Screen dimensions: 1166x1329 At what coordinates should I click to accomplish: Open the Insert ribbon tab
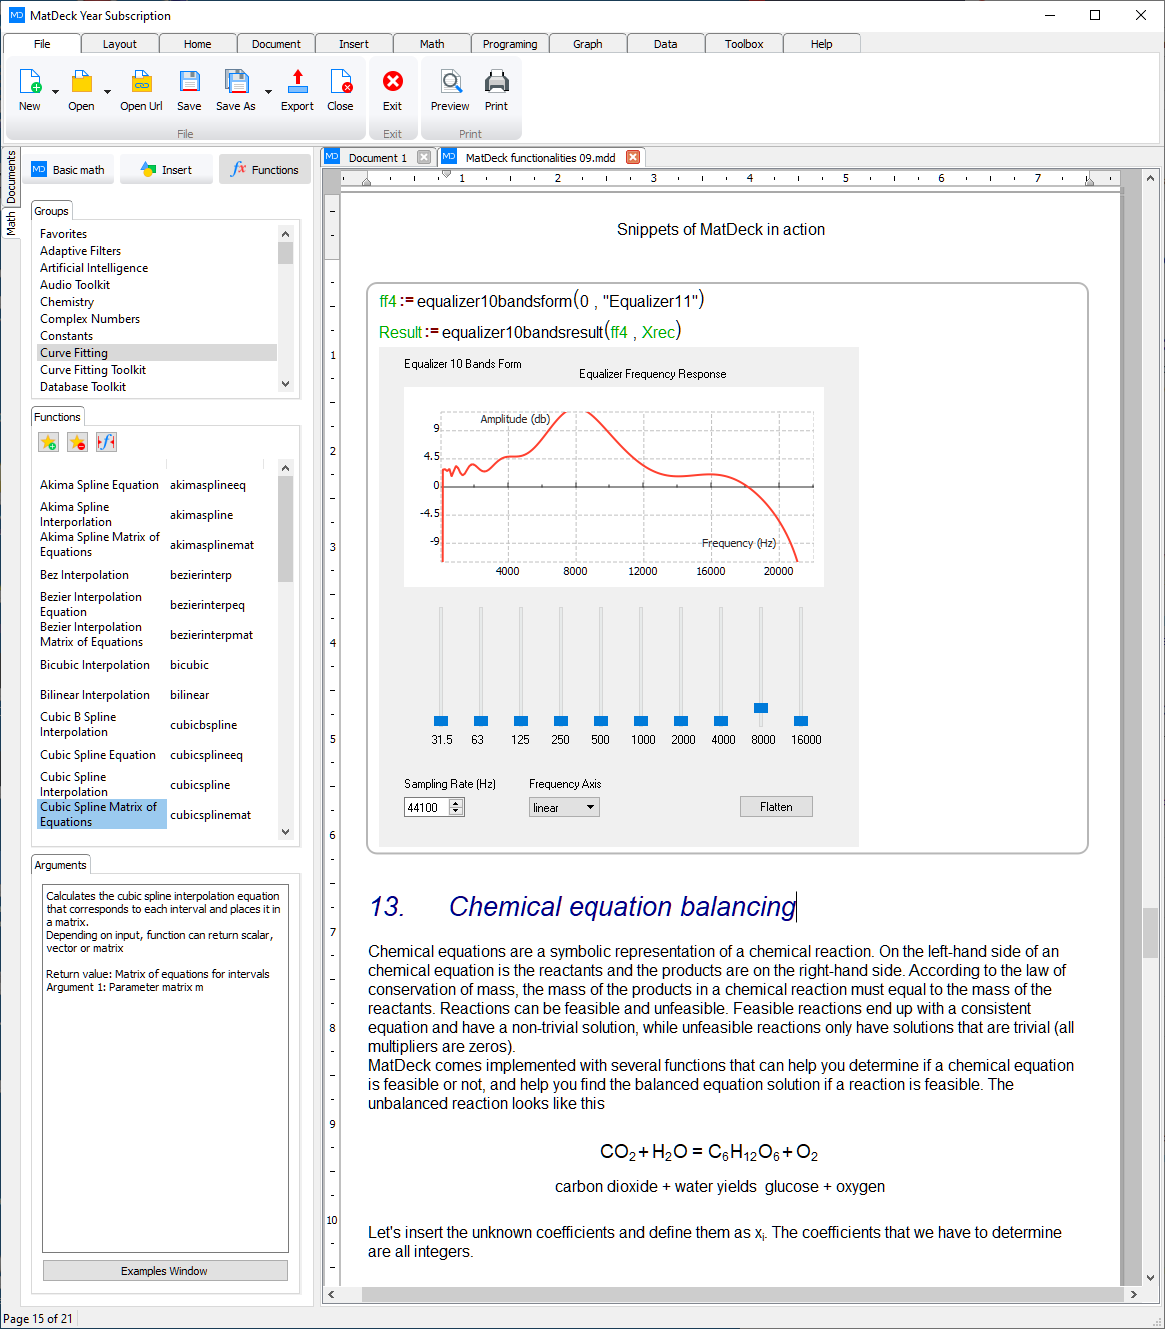pos(354,44)
